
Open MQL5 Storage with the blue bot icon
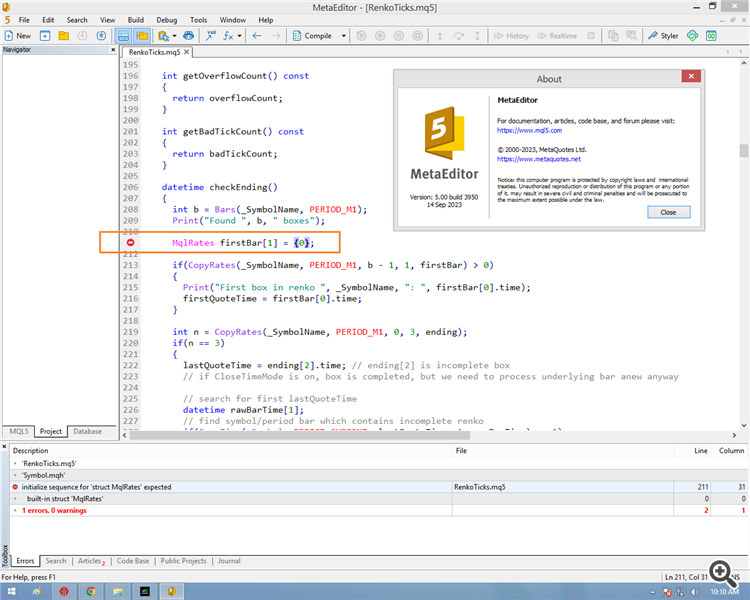click(189, 36)
